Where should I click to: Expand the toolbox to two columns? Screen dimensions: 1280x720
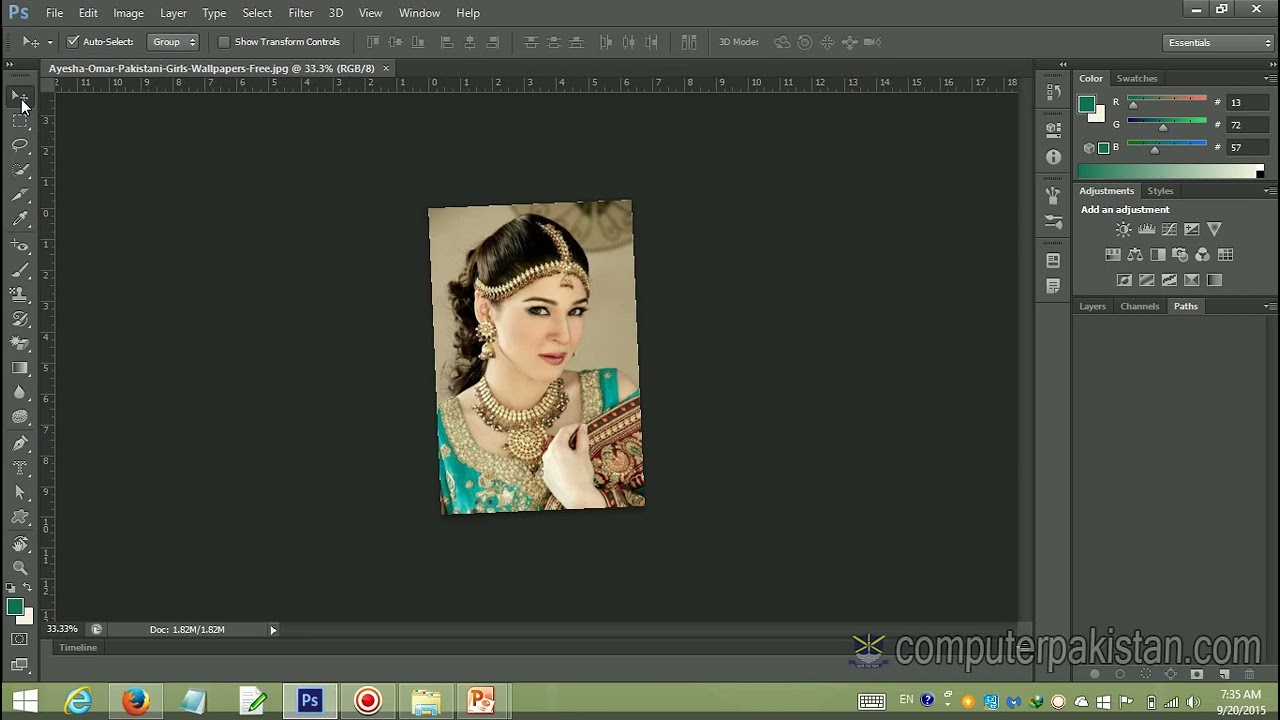tap(10, 65)
